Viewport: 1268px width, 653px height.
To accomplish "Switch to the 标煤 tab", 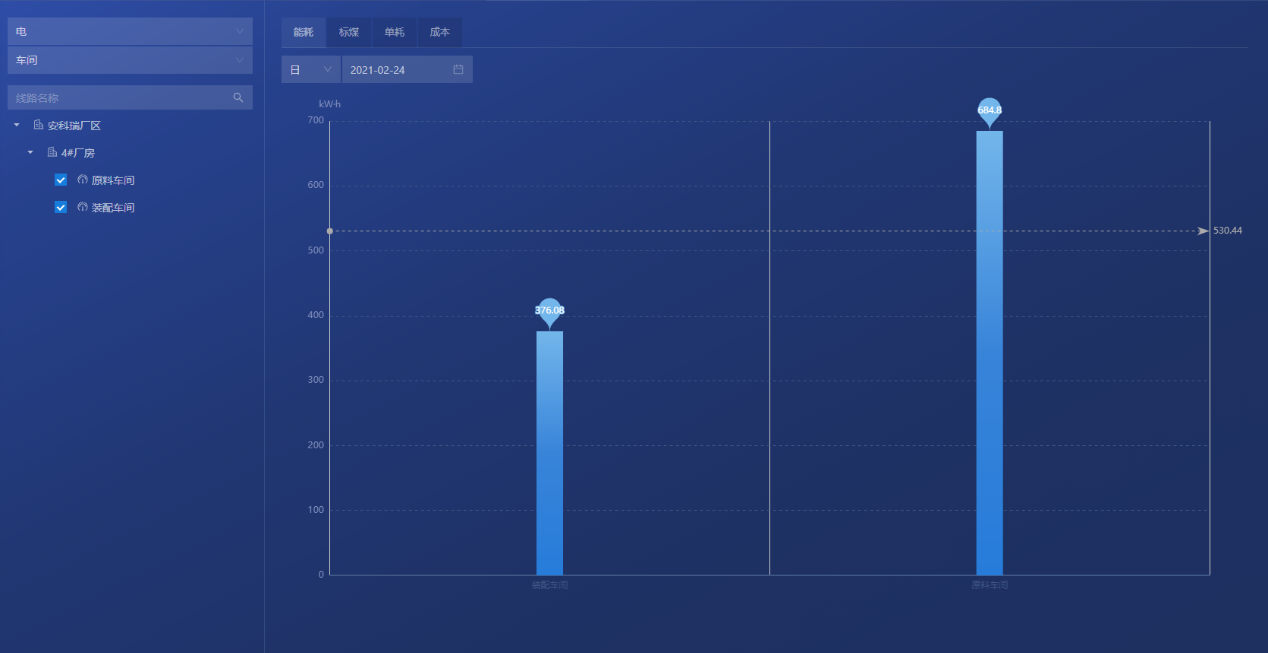I will (348, 32).
